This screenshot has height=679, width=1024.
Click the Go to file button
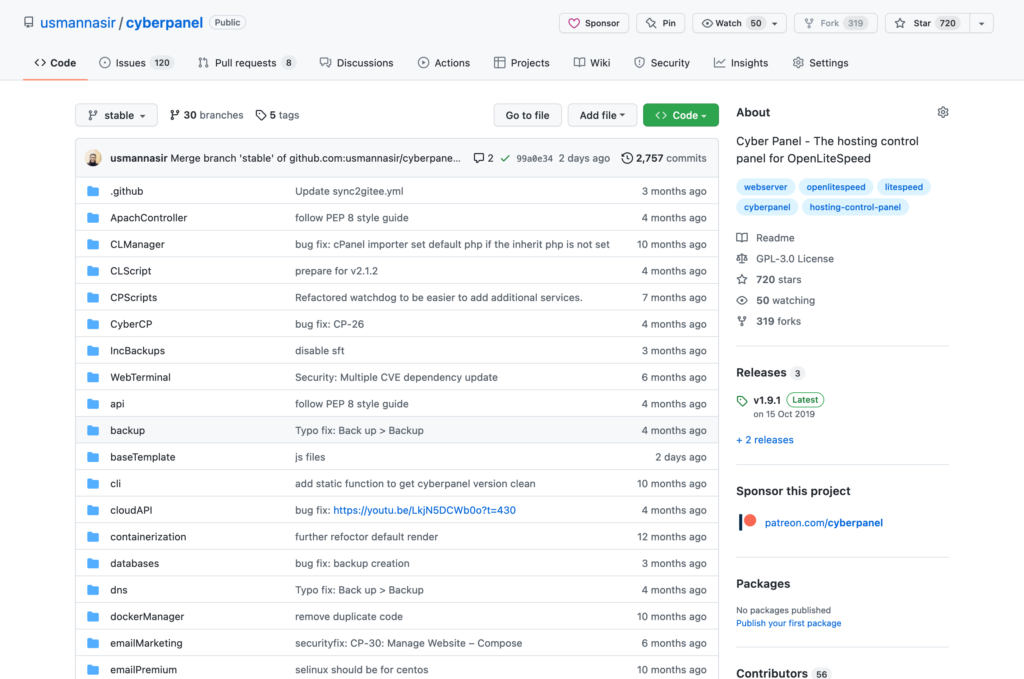(527, 115)
